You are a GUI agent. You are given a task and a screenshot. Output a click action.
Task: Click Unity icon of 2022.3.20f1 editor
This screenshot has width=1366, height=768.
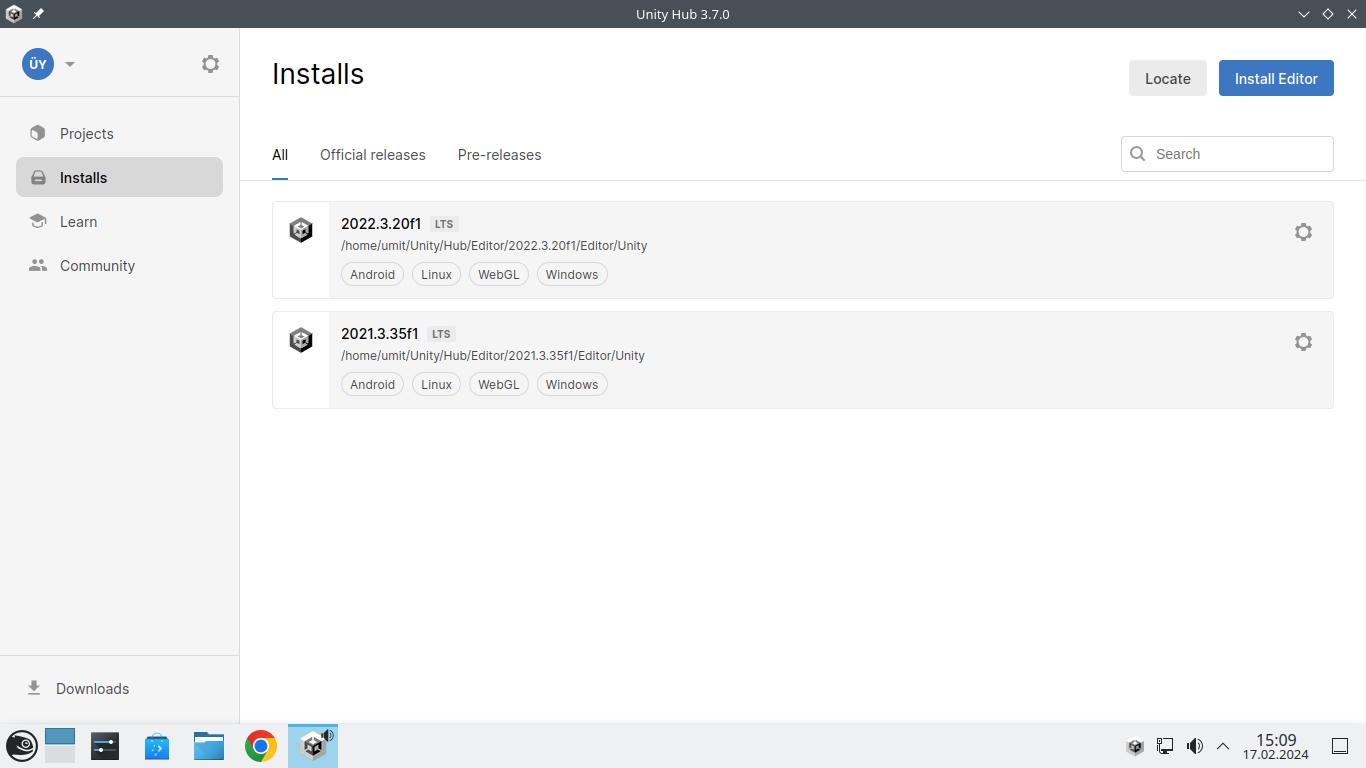point(301,231)
